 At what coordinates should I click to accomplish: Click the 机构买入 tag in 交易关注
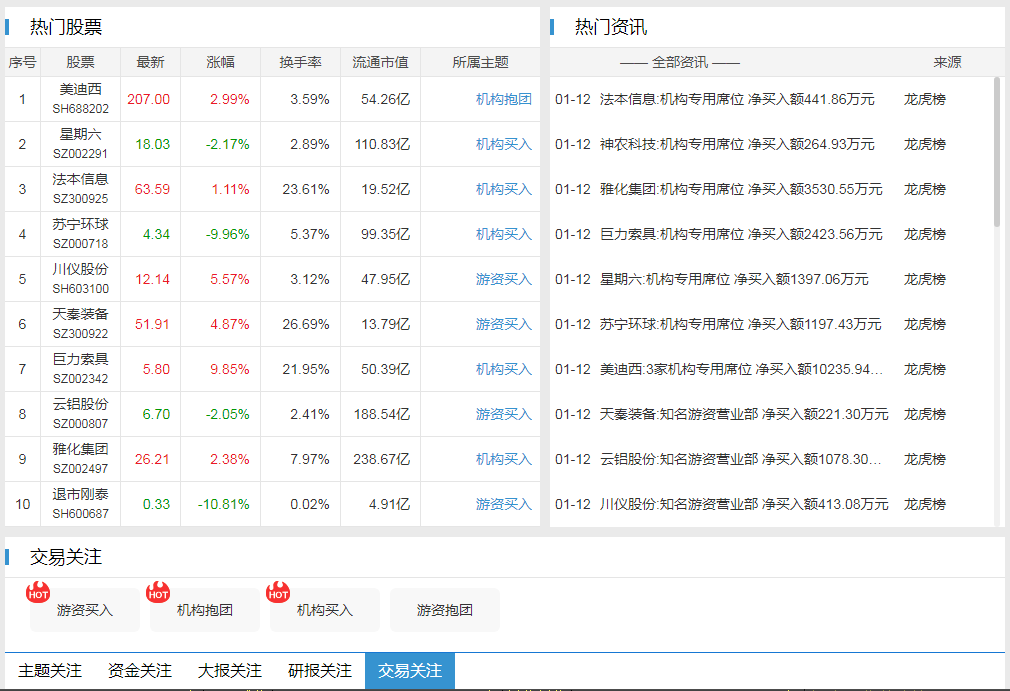point(325,610)
